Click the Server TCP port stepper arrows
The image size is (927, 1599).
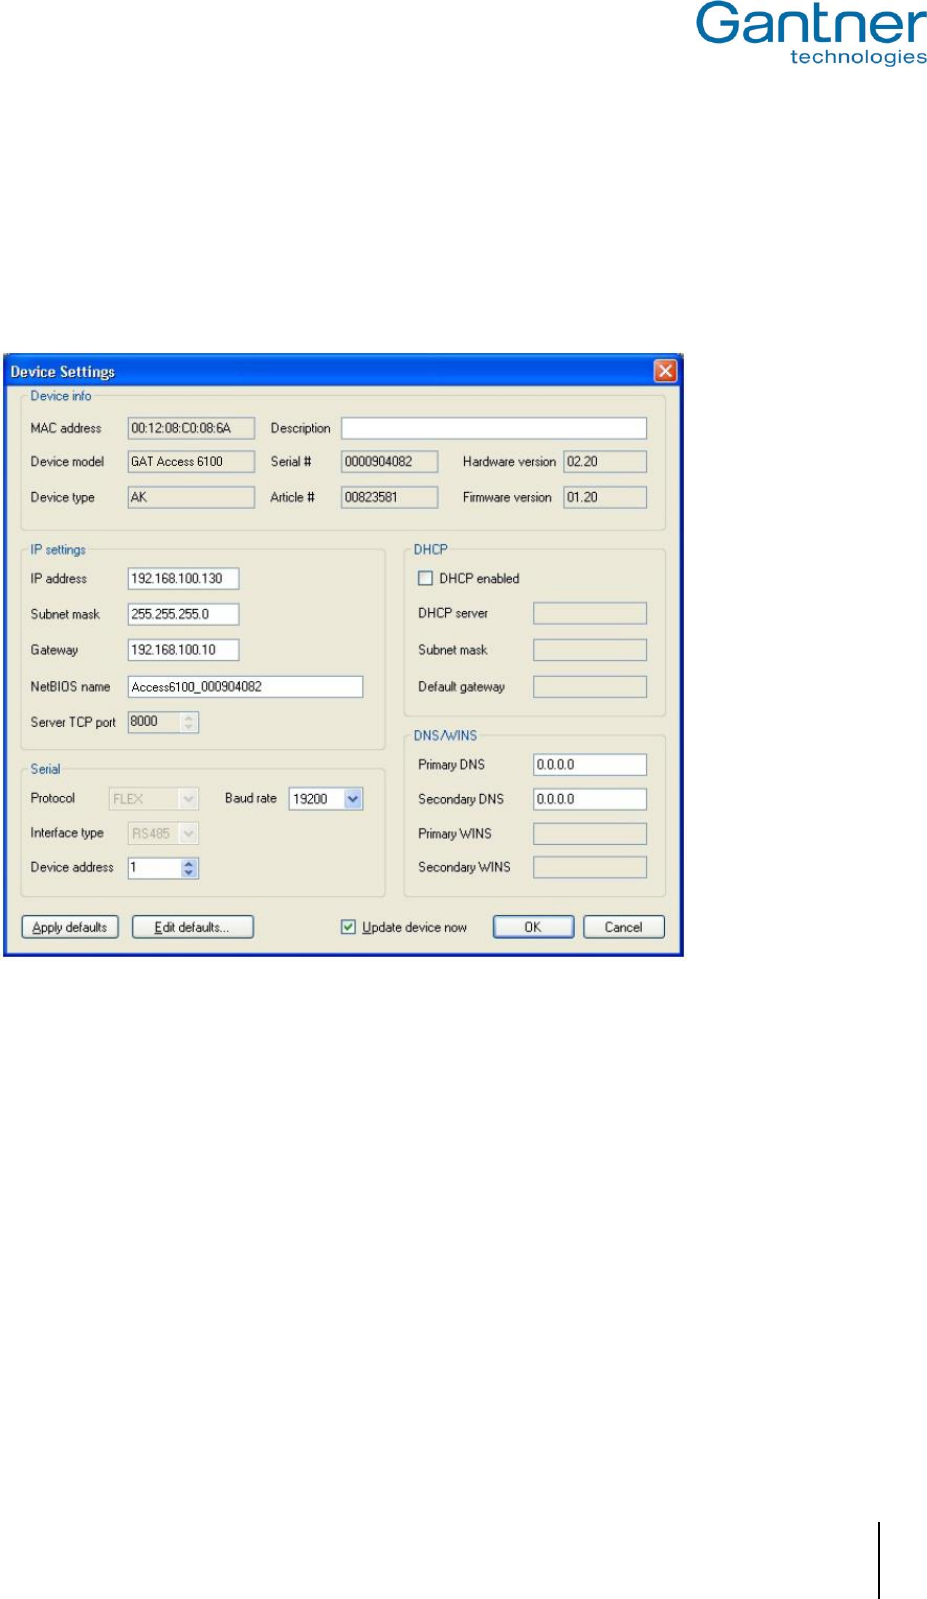[x=189, y=722]
